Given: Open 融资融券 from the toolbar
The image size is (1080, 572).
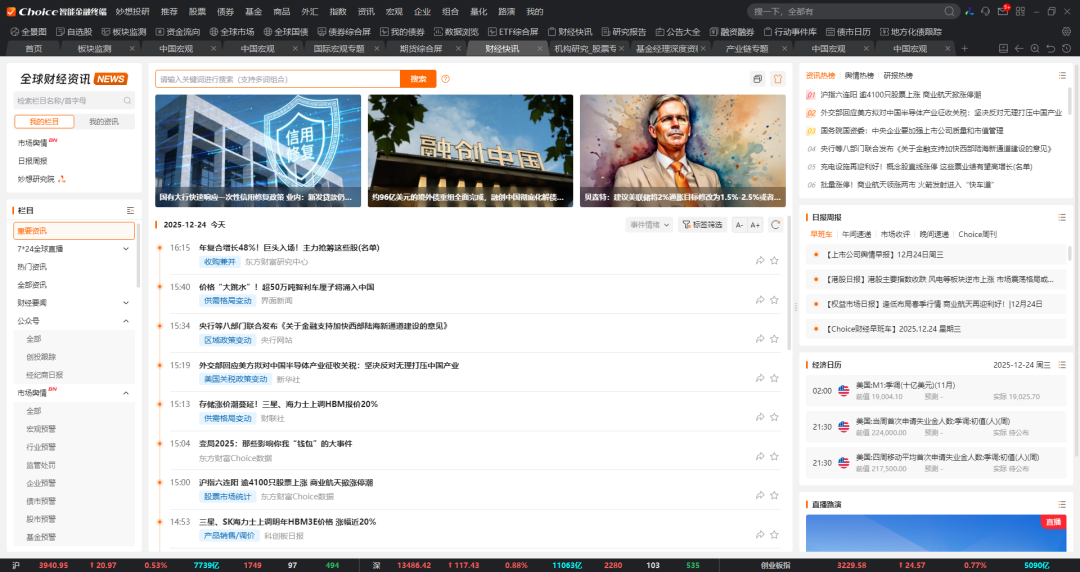Looking at the screenshot, I should [x=731, y=32].
